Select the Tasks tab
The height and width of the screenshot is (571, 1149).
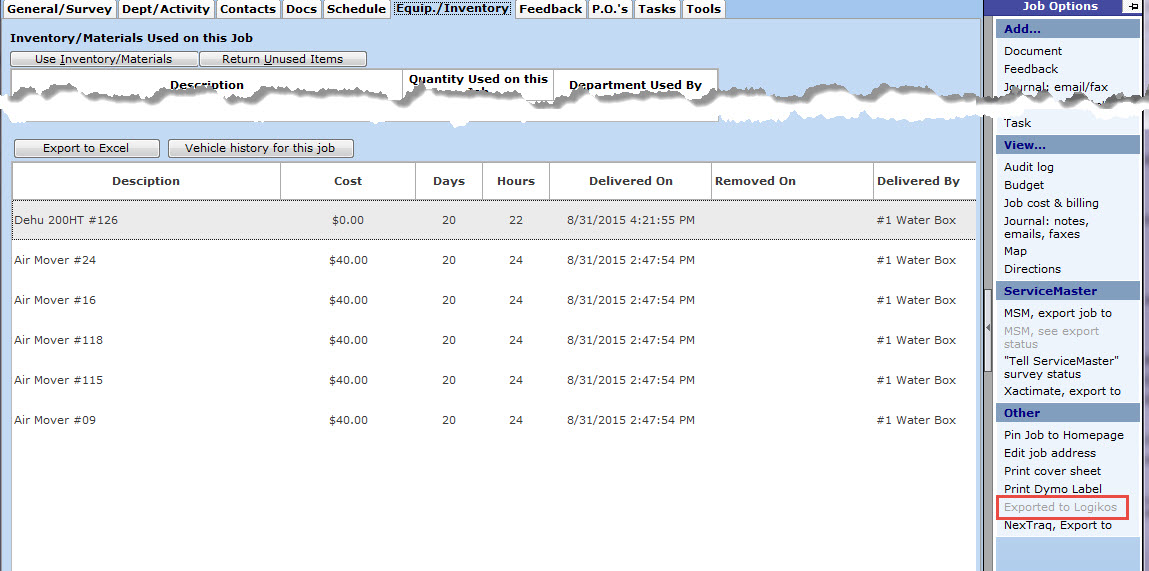pyautogui.click(x=657, y=9)
